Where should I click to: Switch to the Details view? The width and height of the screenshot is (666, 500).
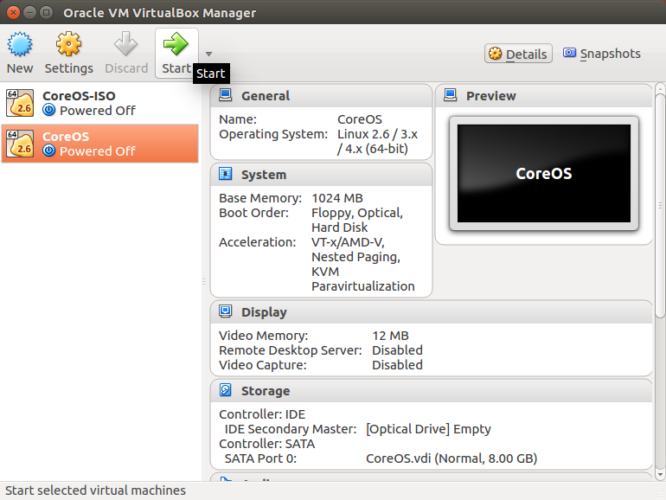point(518,54)
